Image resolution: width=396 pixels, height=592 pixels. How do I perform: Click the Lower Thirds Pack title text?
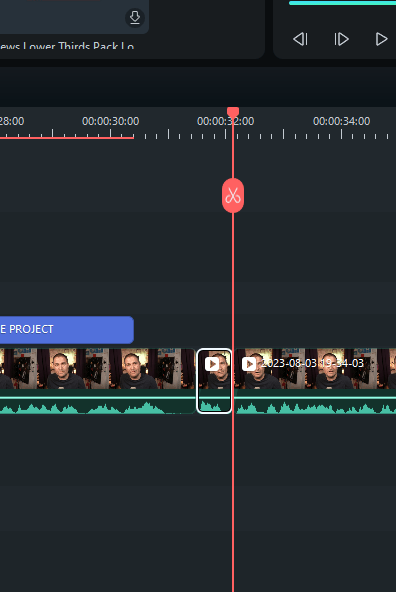click(x=66, y=46)
